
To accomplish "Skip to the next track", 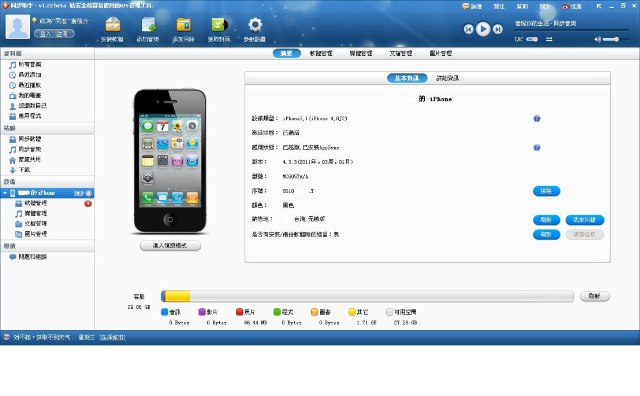I will pyautogui.click(x=498, y=29).
